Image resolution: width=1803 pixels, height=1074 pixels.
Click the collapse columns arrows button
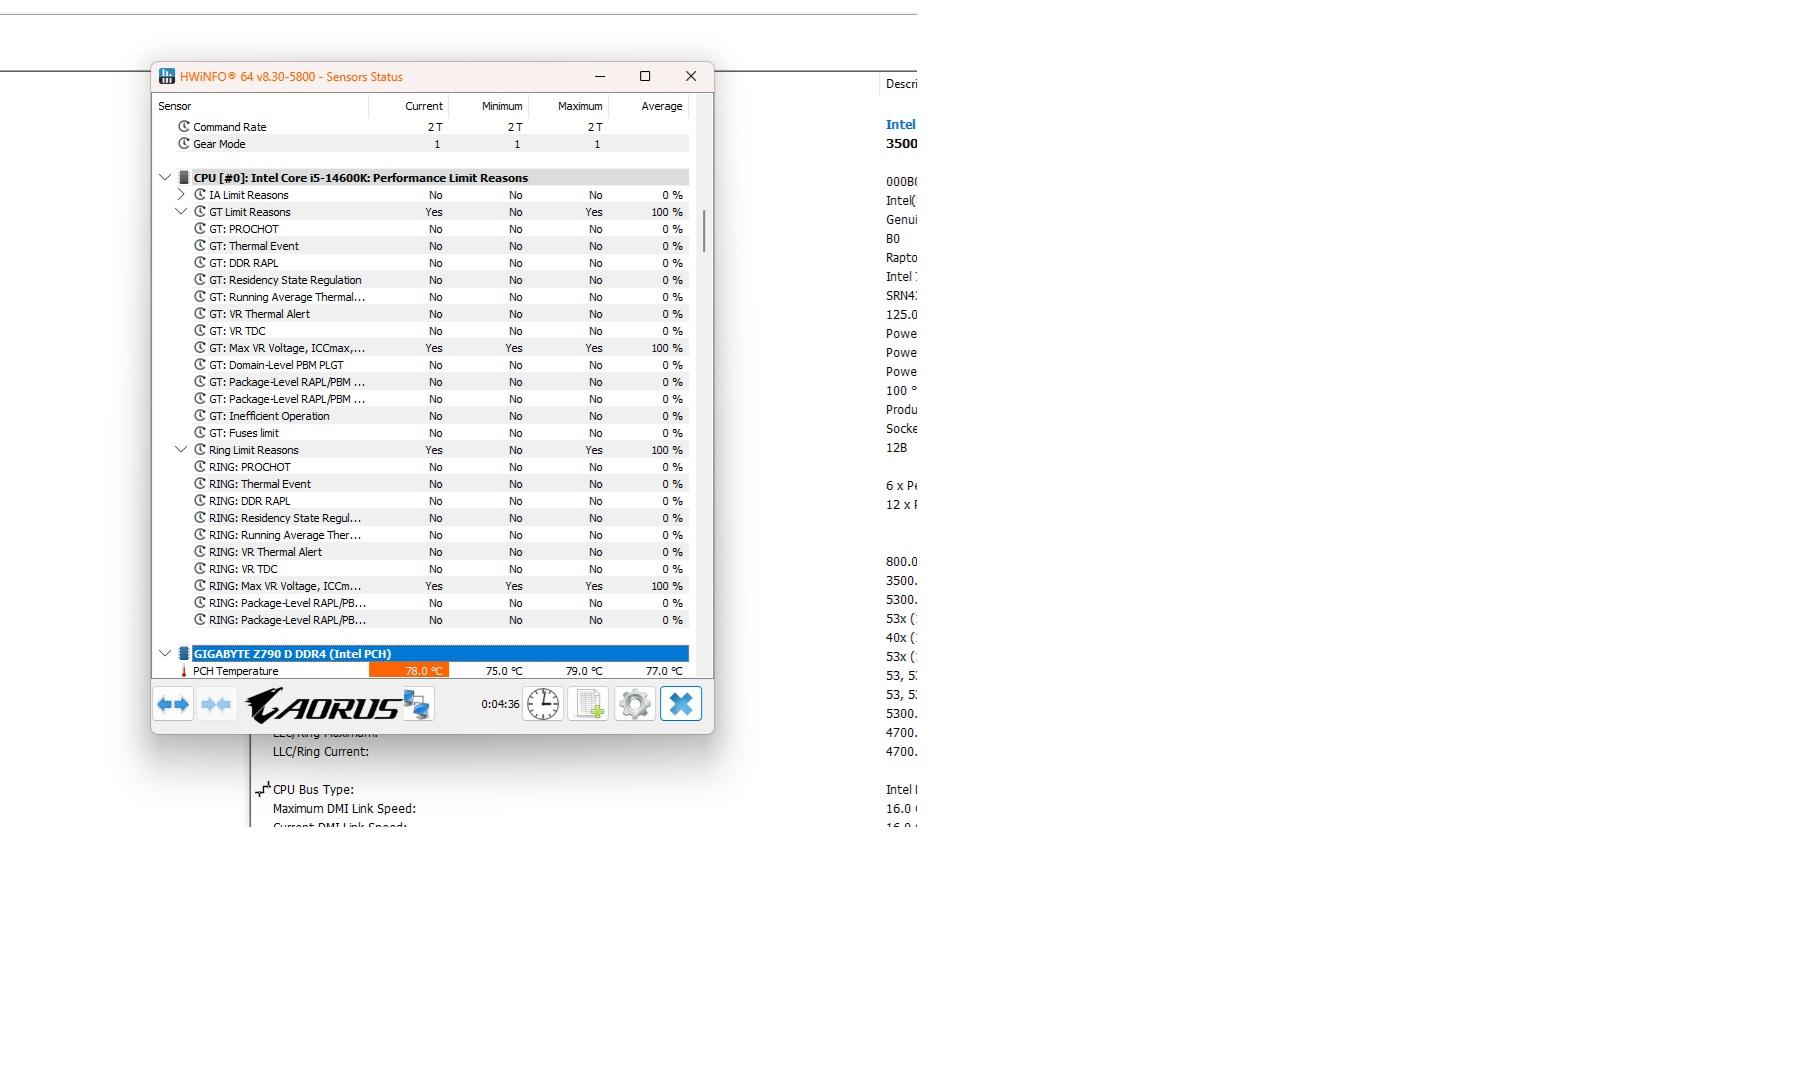[x=216, y=704]
